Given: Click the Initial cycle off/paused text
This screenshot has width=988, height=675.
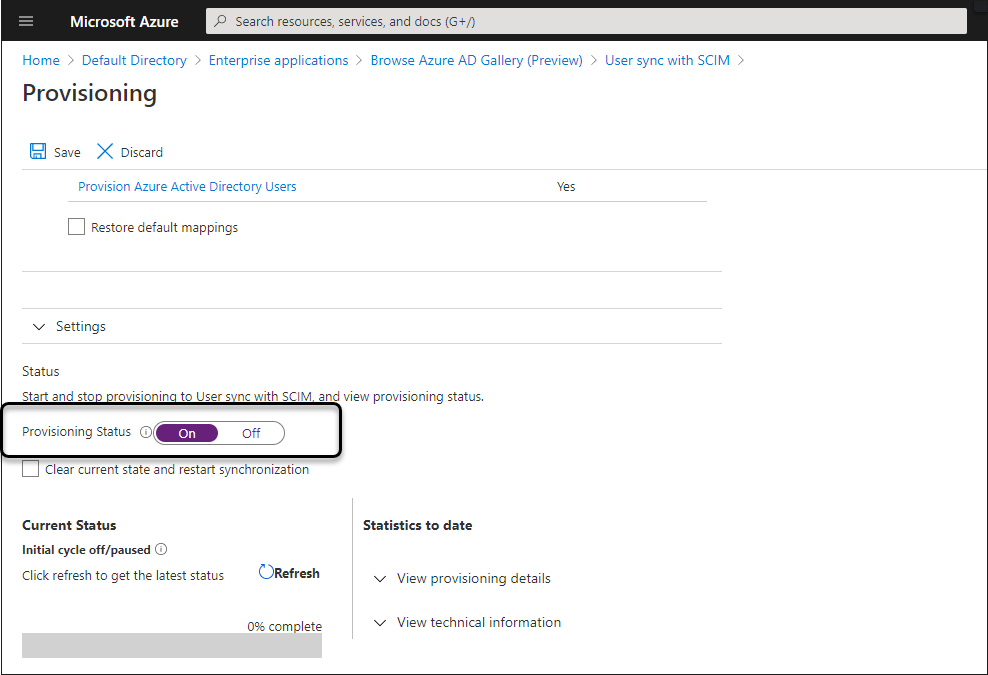Looking at the screenshot, I should [x=86, y=550].
